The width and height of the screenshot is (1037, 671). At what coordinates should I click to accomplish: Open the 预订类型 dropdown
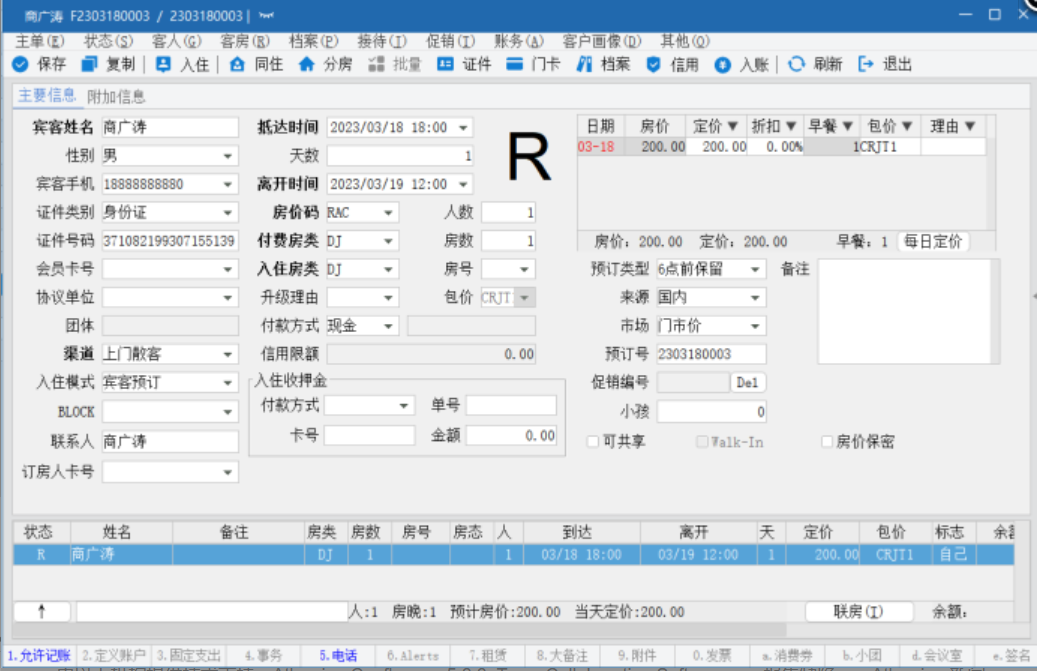[x=755, y=270]
